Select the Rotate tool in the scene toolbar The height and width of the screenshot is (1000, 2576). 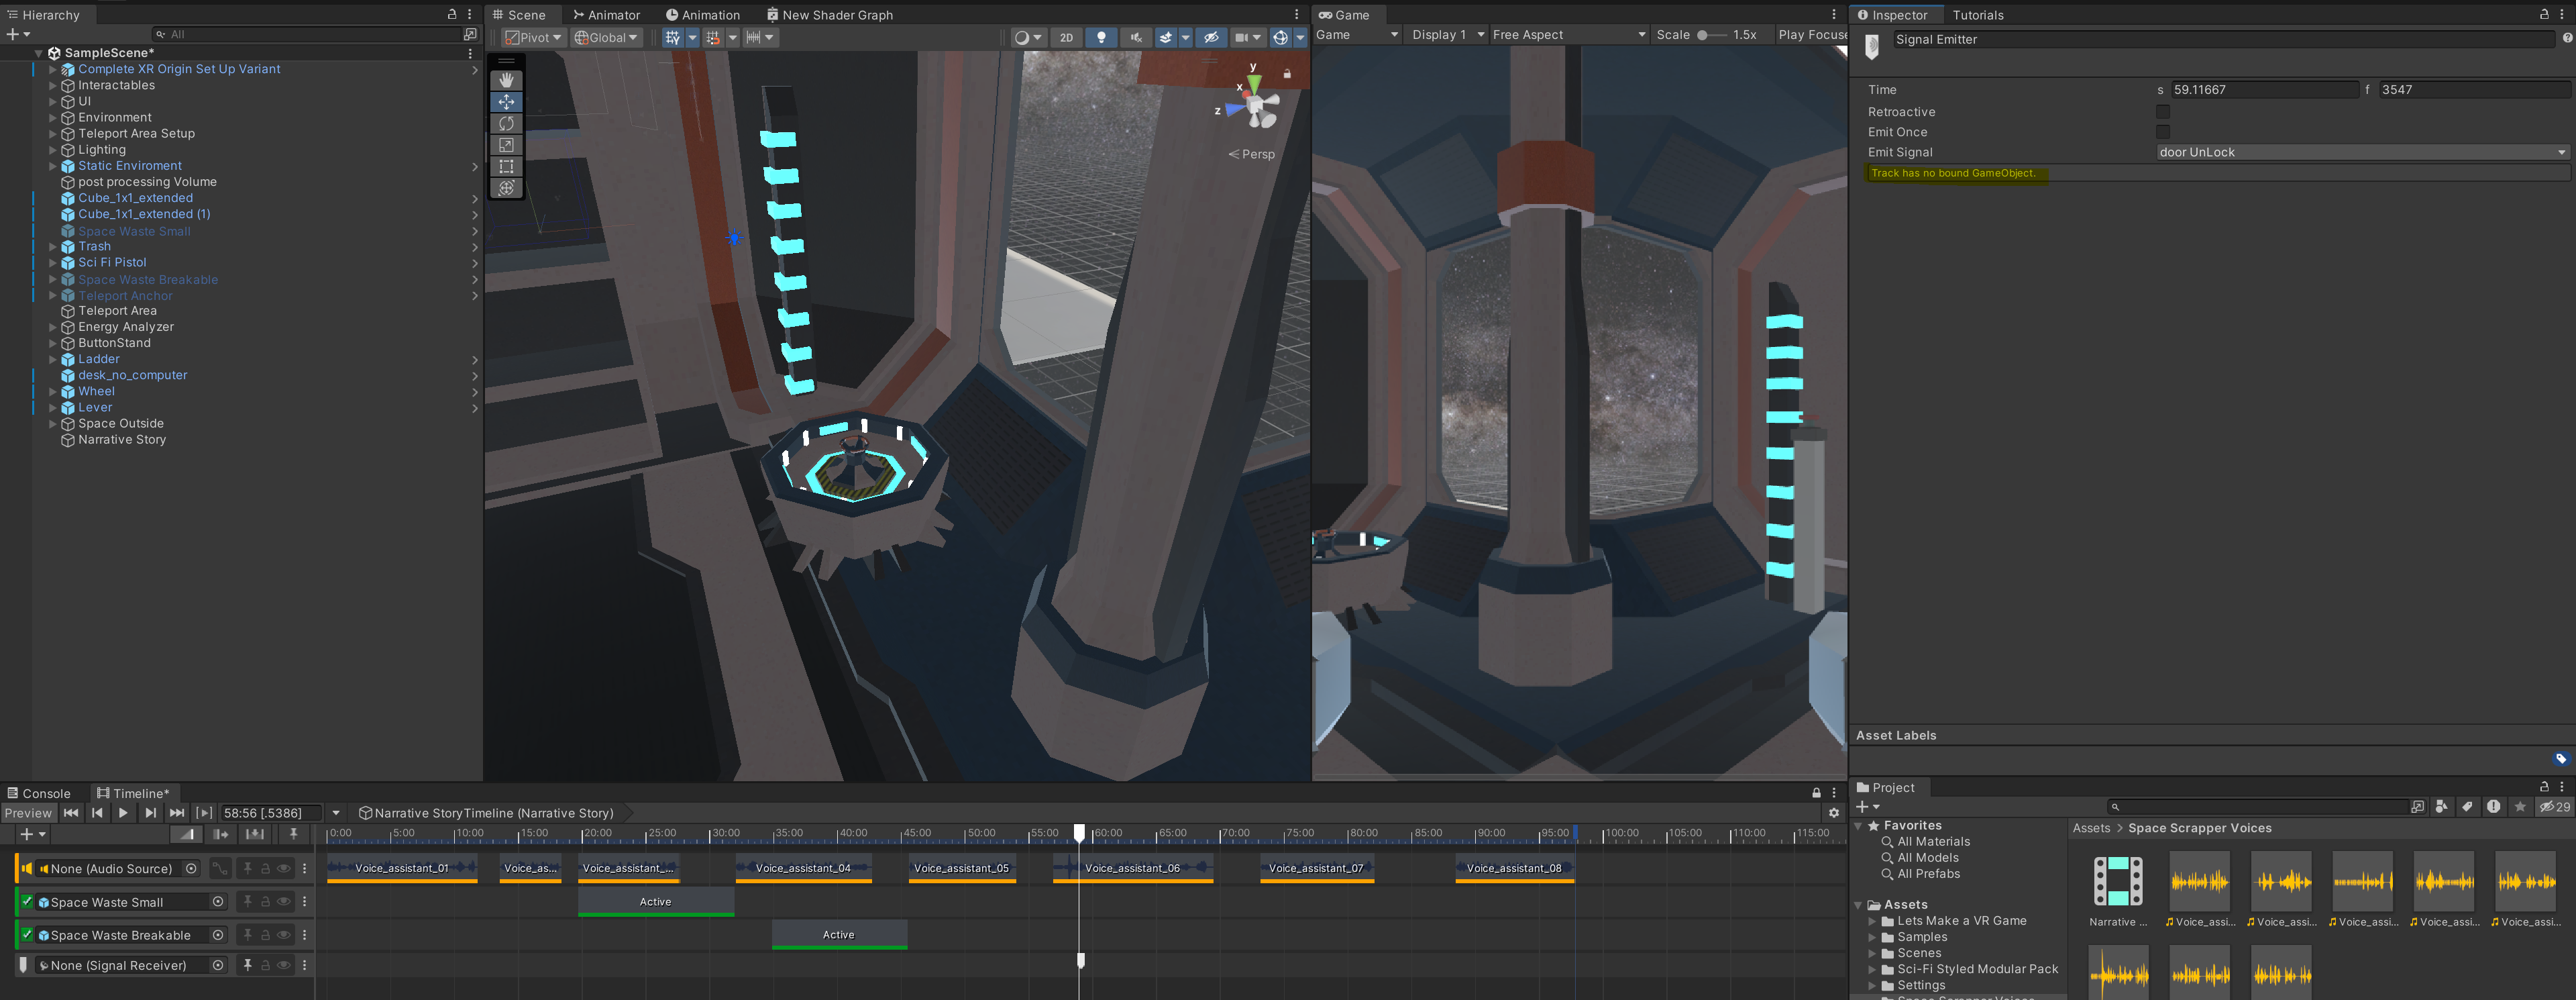tap(506, 123)
